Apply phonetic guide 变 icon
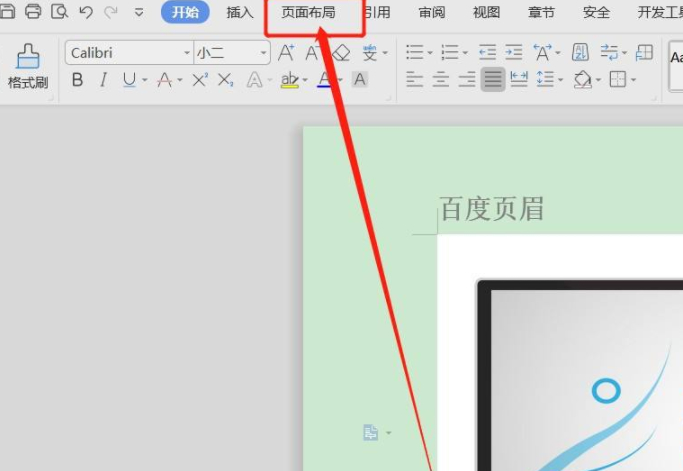Screen dimensions: 683x471 click(370, 53)
